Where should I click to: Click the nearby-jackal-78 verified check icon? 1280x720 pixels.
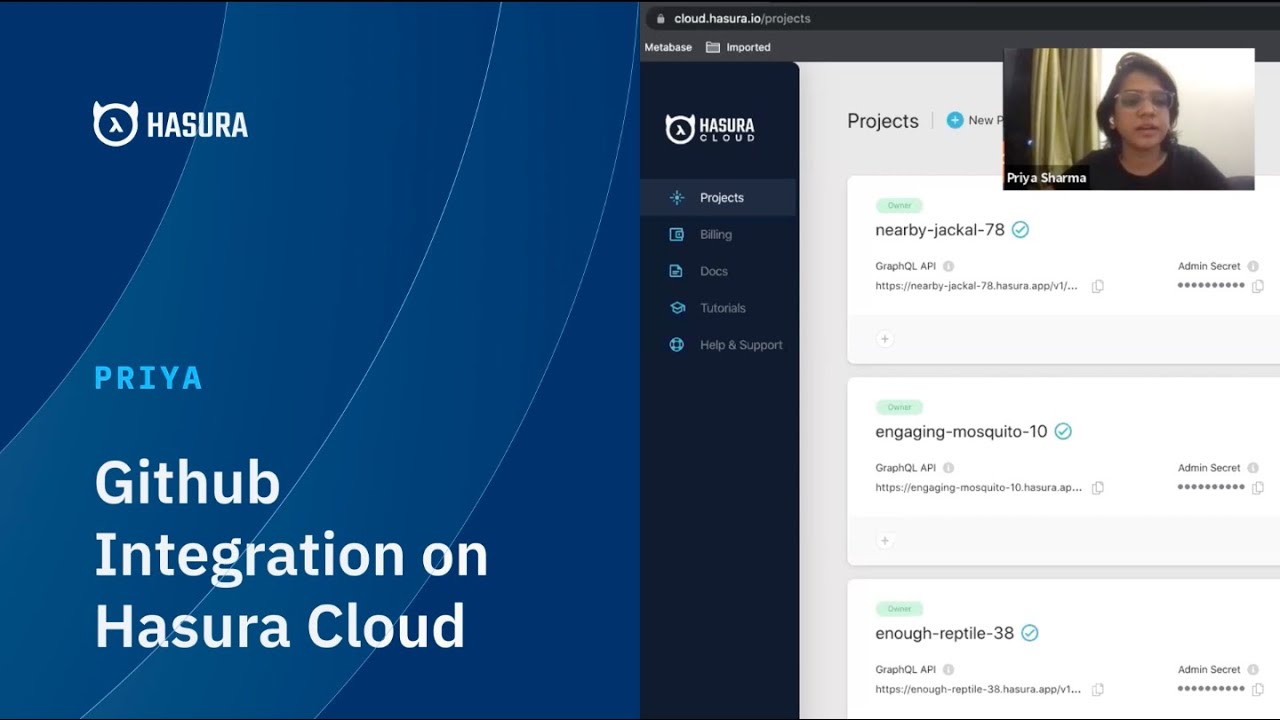[1020, 230]
